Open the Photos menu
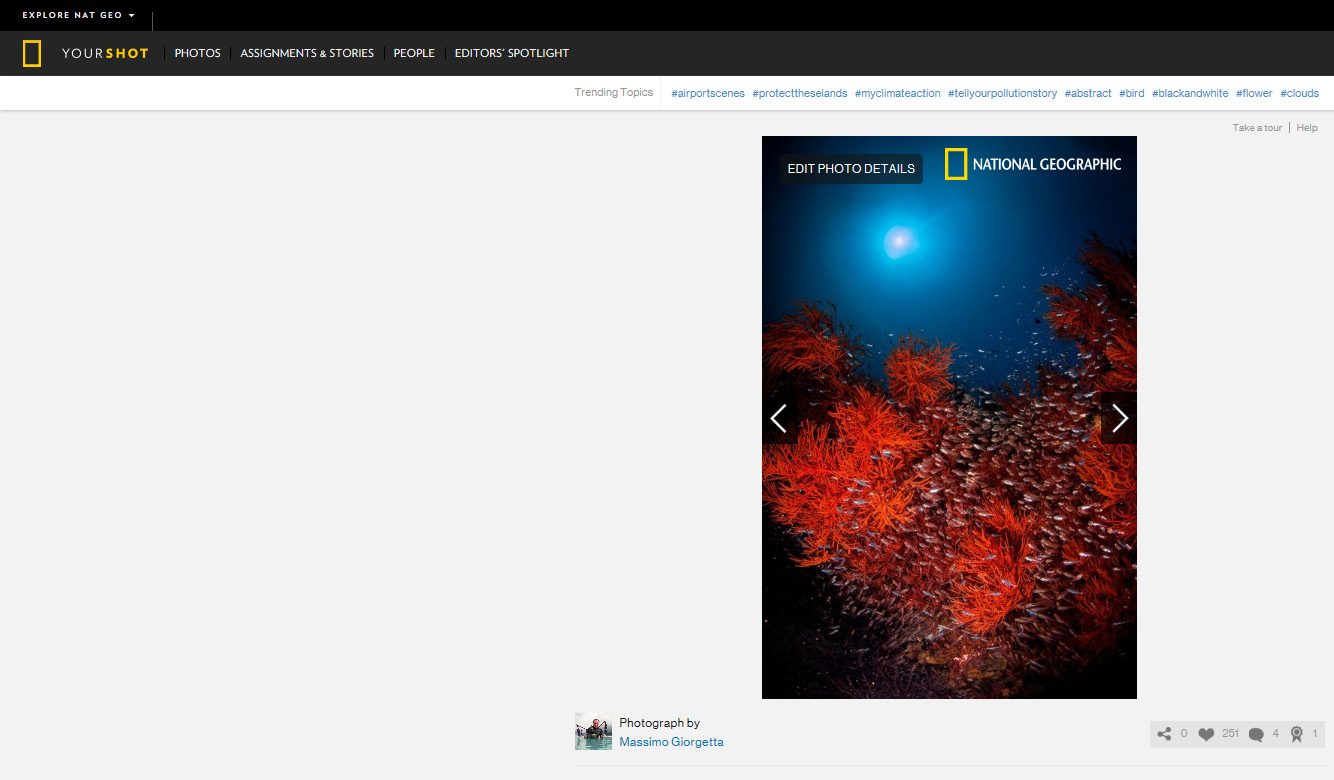This screenshot has height=780, width=1334. point(197,54)
